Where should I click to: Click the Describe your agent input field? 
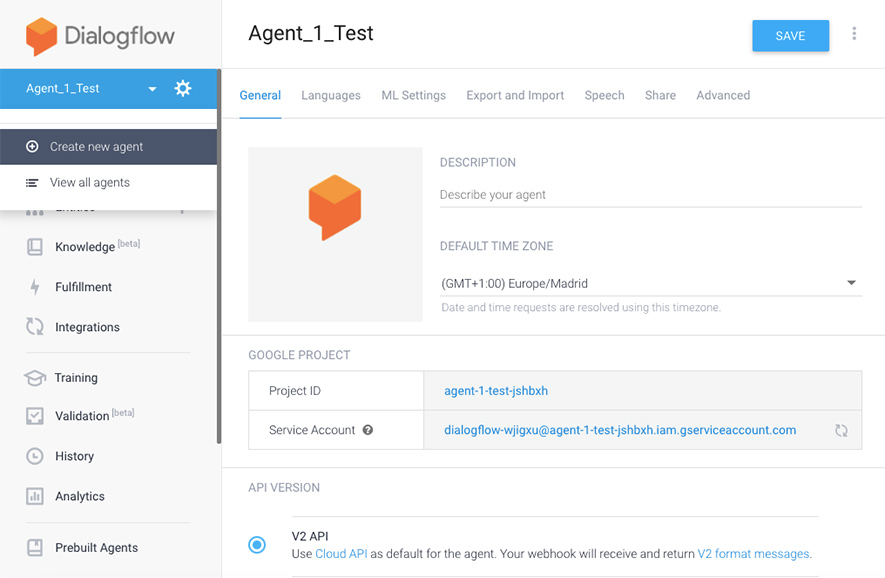click(651, 195)
